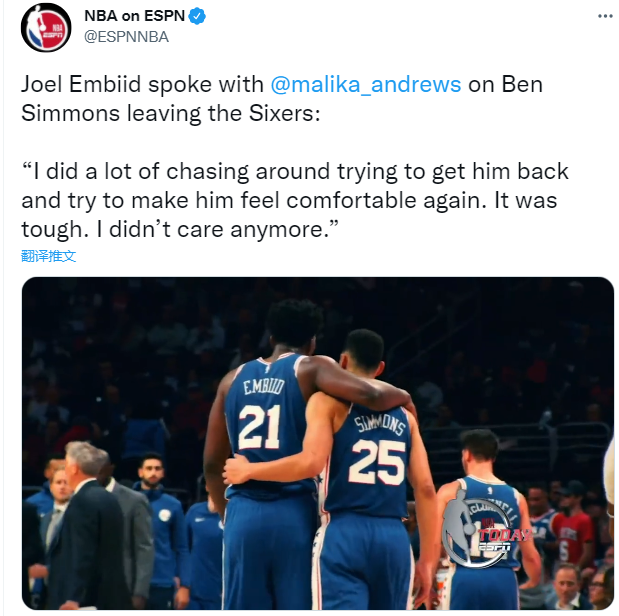Image resolution: width=619 pixels, height=616 pixels.
Task: Open the NBA on ESPN profile avatar
Action: point(46,28)
